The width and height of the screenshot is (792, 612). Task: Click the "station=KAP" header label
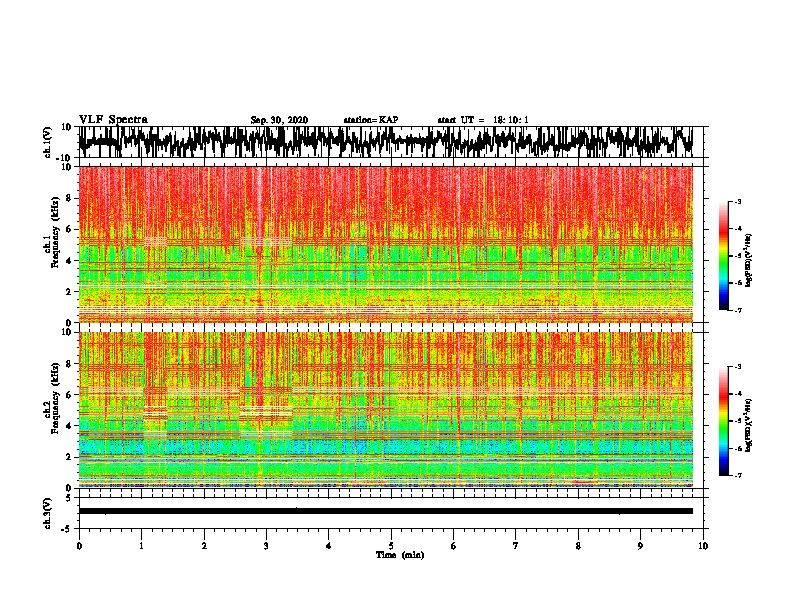[371, 120]
